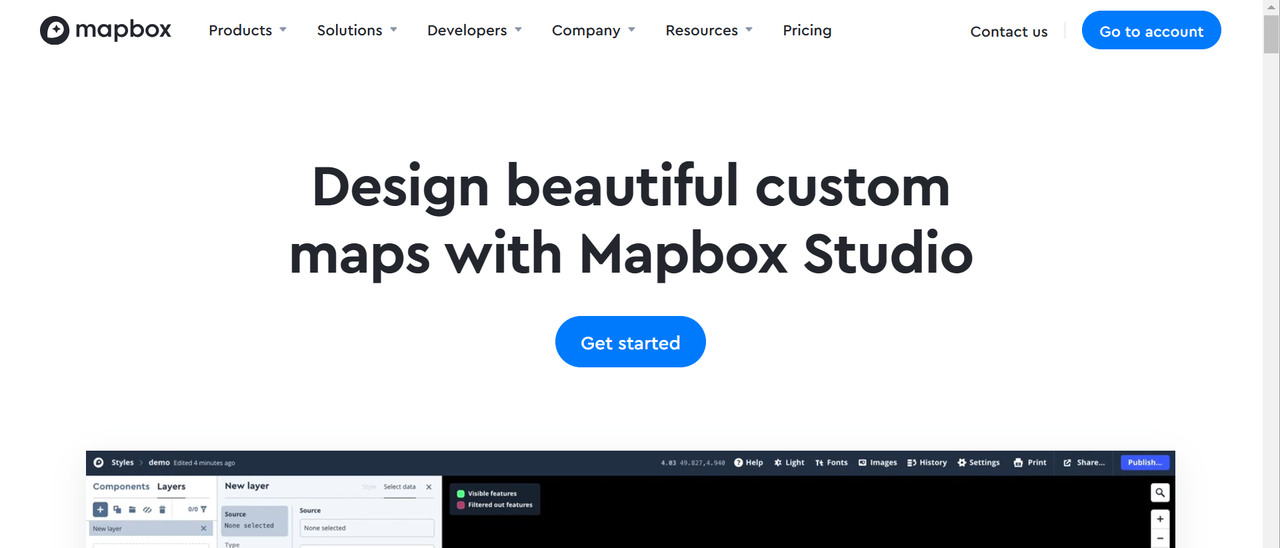Click the Mapbox logo in the header

(x=105, y=30)
